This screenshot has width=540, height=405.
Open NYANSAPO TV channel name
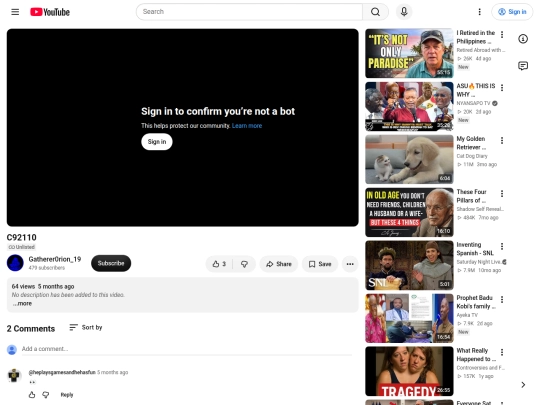(474, 103)
